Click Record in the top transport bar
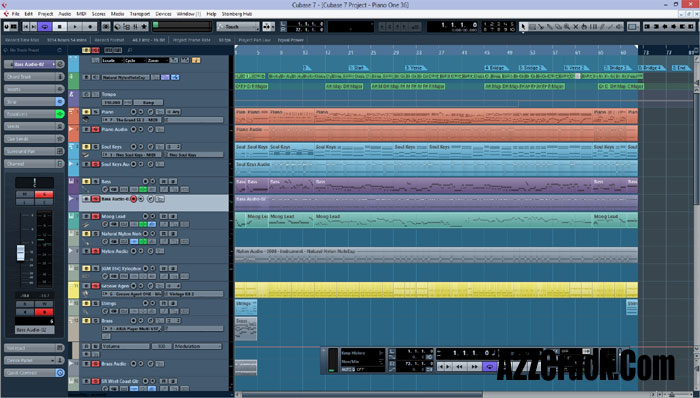Viewport: 700px width, 398px height. tap(90, 27)
